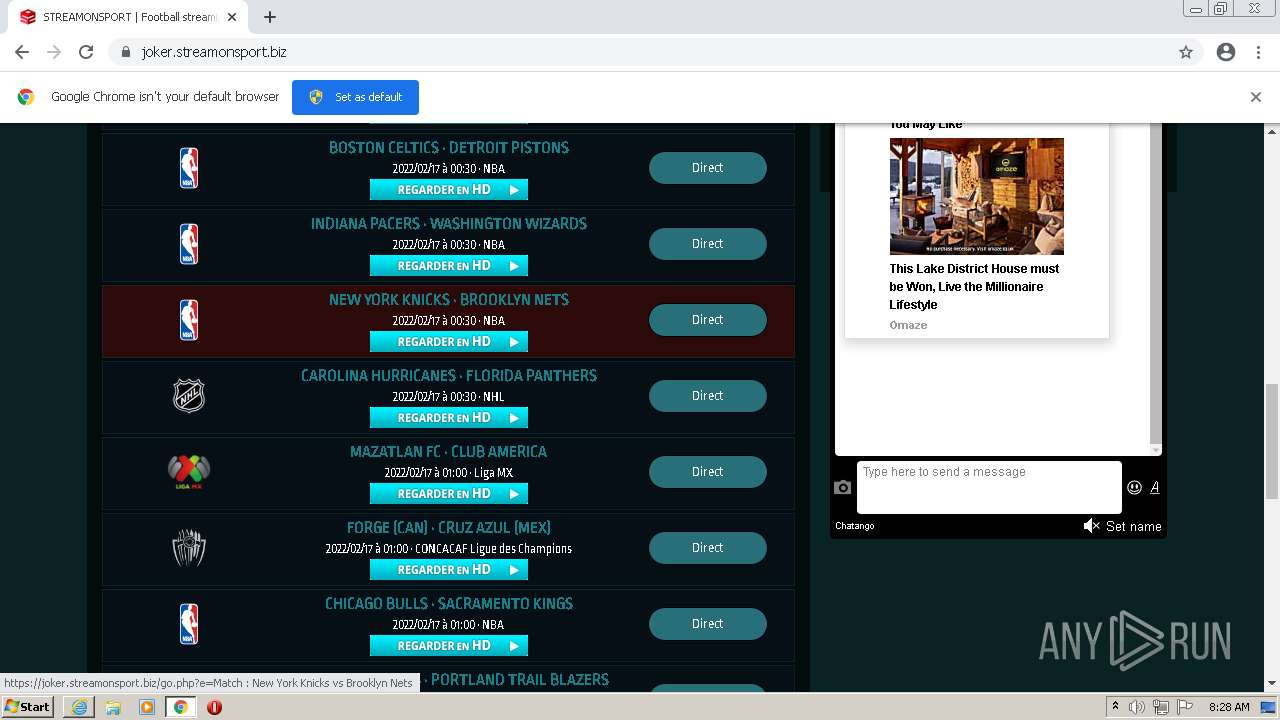
Task: Click the Omaze advertiser label
Action: [x=908, y=325]
